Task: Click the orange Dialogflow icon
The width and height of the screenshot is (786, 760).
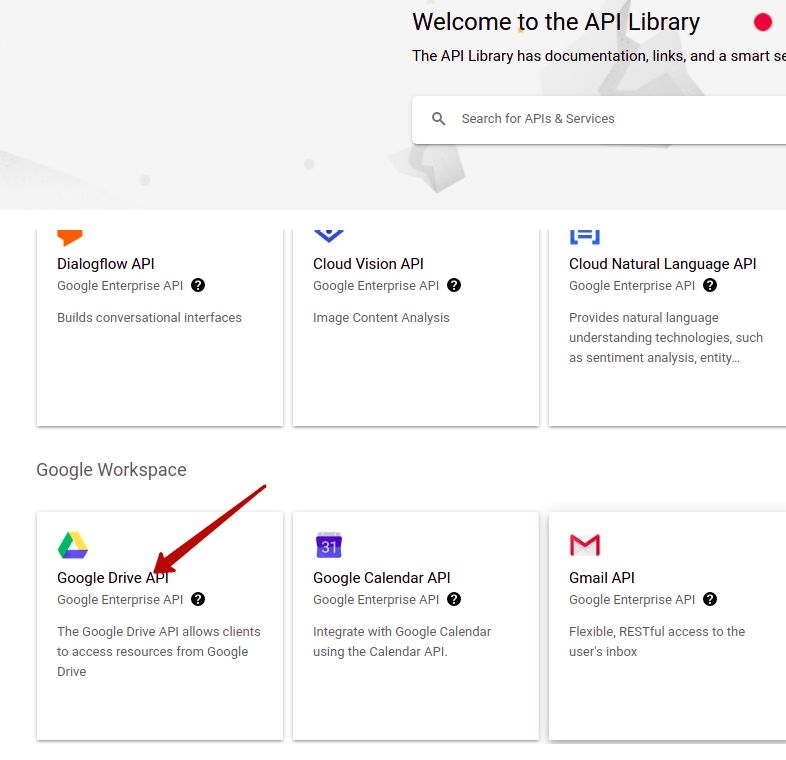Action: (x=70, y=238)
